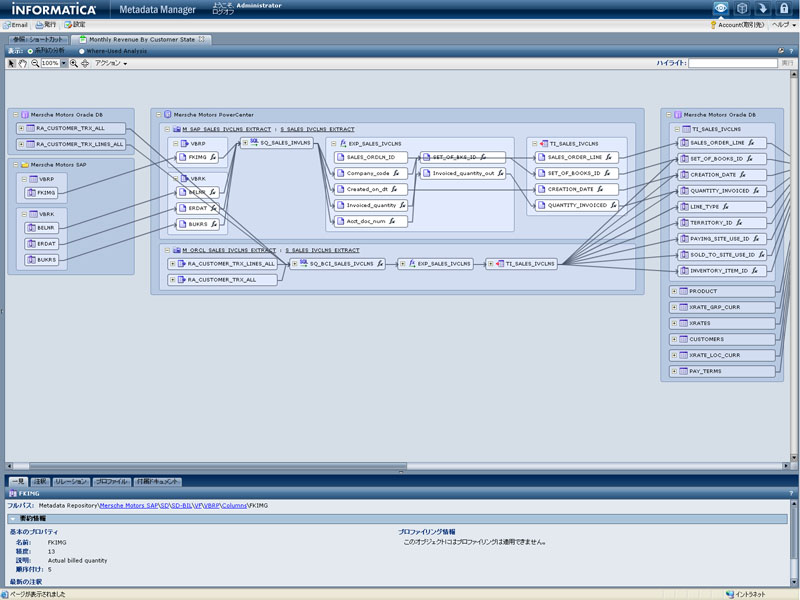Follow the SD-BIL link in full path

[x=182, y=506]
